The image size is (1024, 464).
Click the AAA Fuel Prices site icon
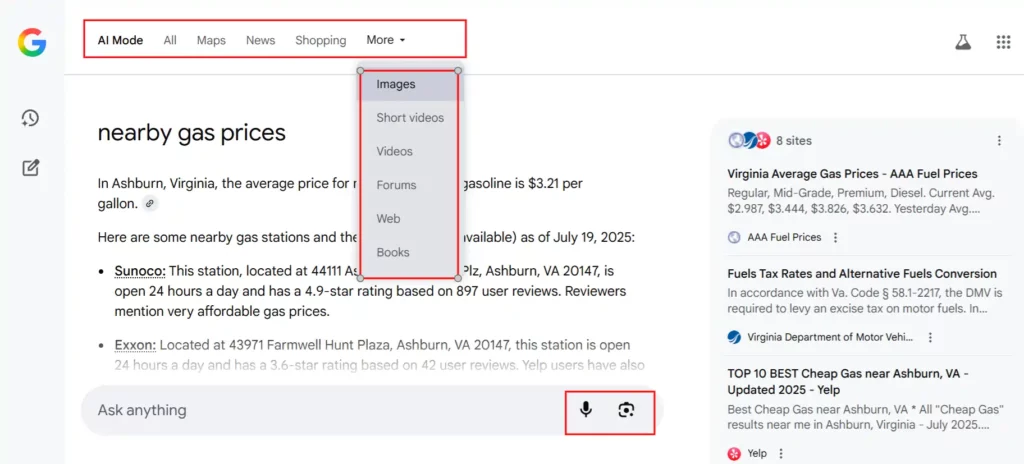pyautogui.click(x=734, y=237)
